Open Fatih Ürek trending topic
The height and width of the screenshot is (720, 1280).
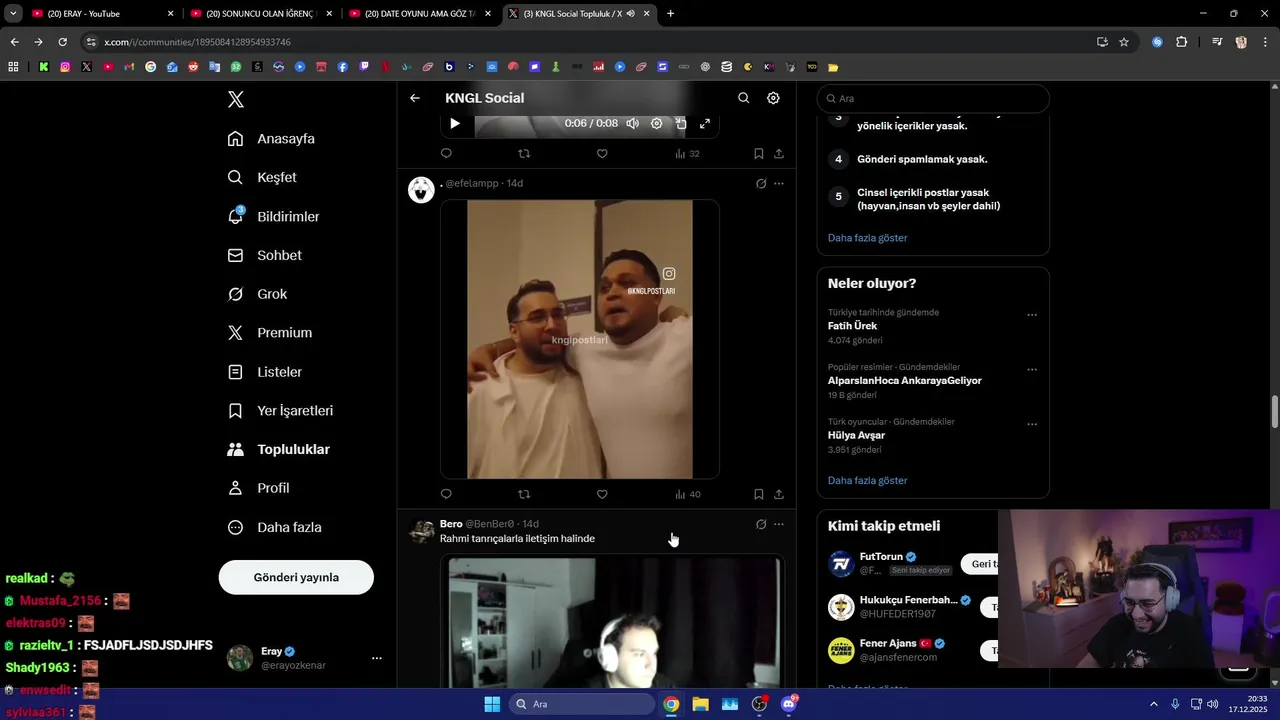tap(852, 326)
